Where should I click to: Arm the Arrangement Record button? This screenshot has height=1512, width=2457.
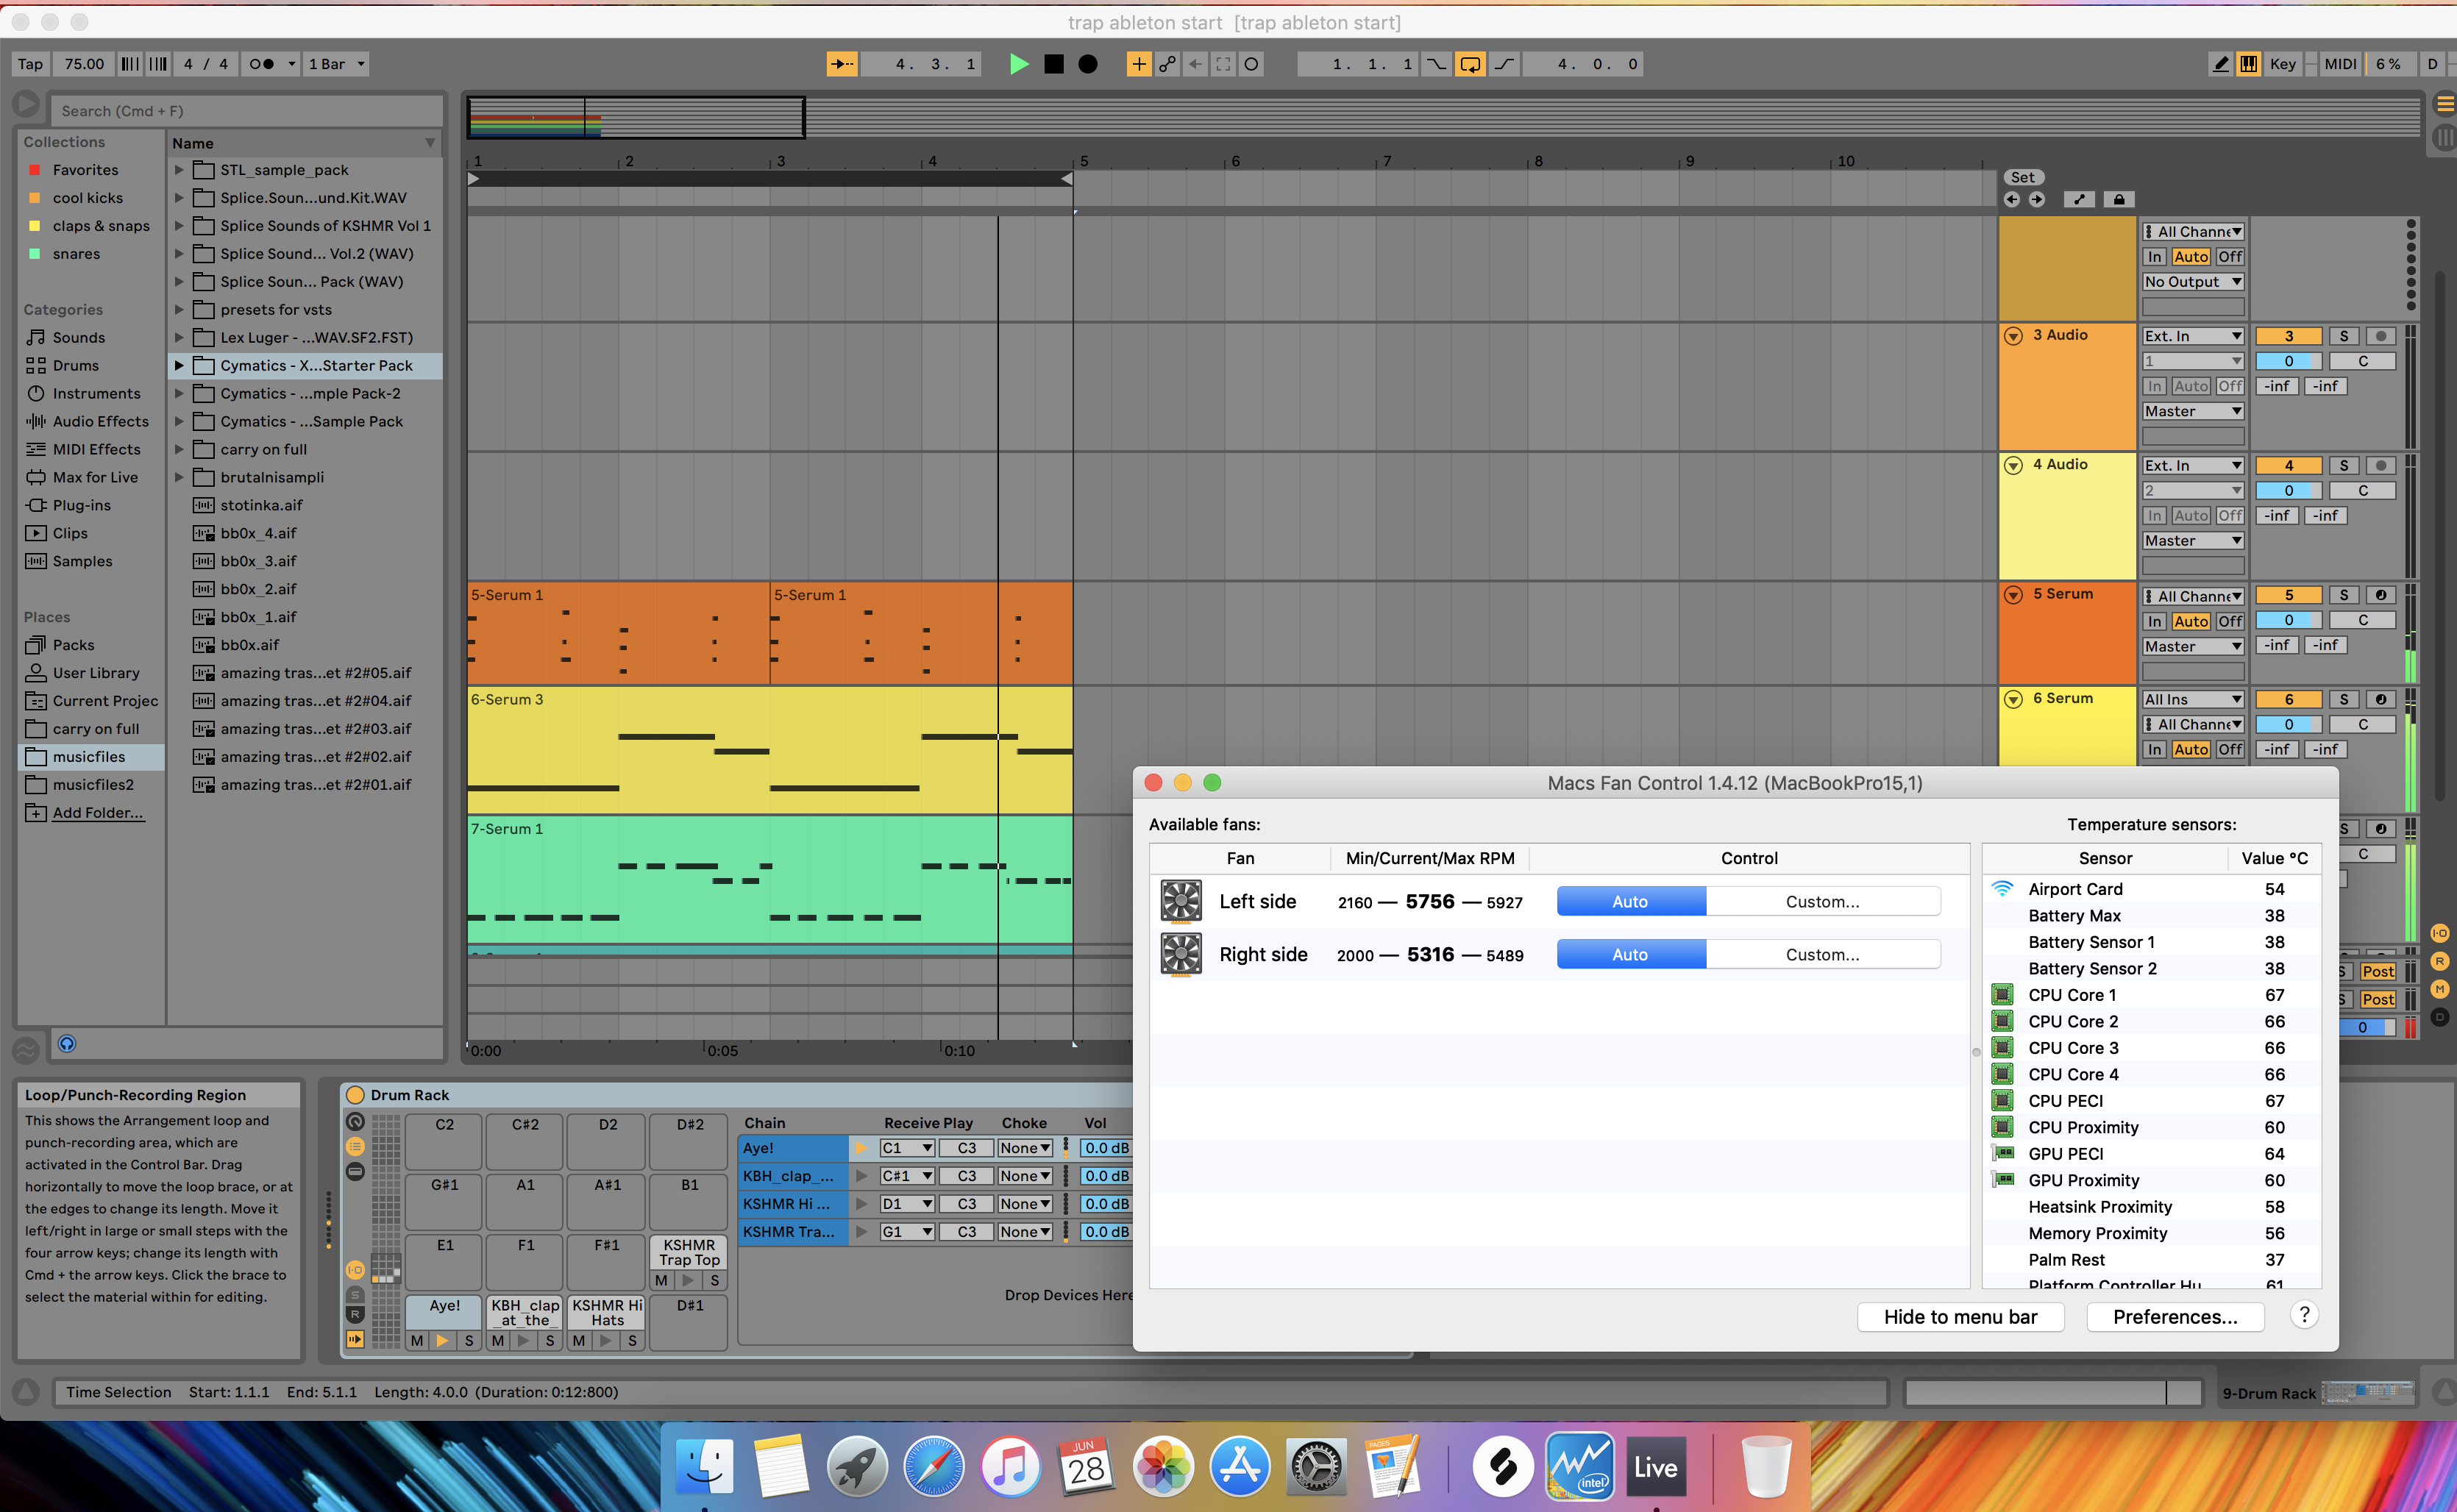point(1088,64)
